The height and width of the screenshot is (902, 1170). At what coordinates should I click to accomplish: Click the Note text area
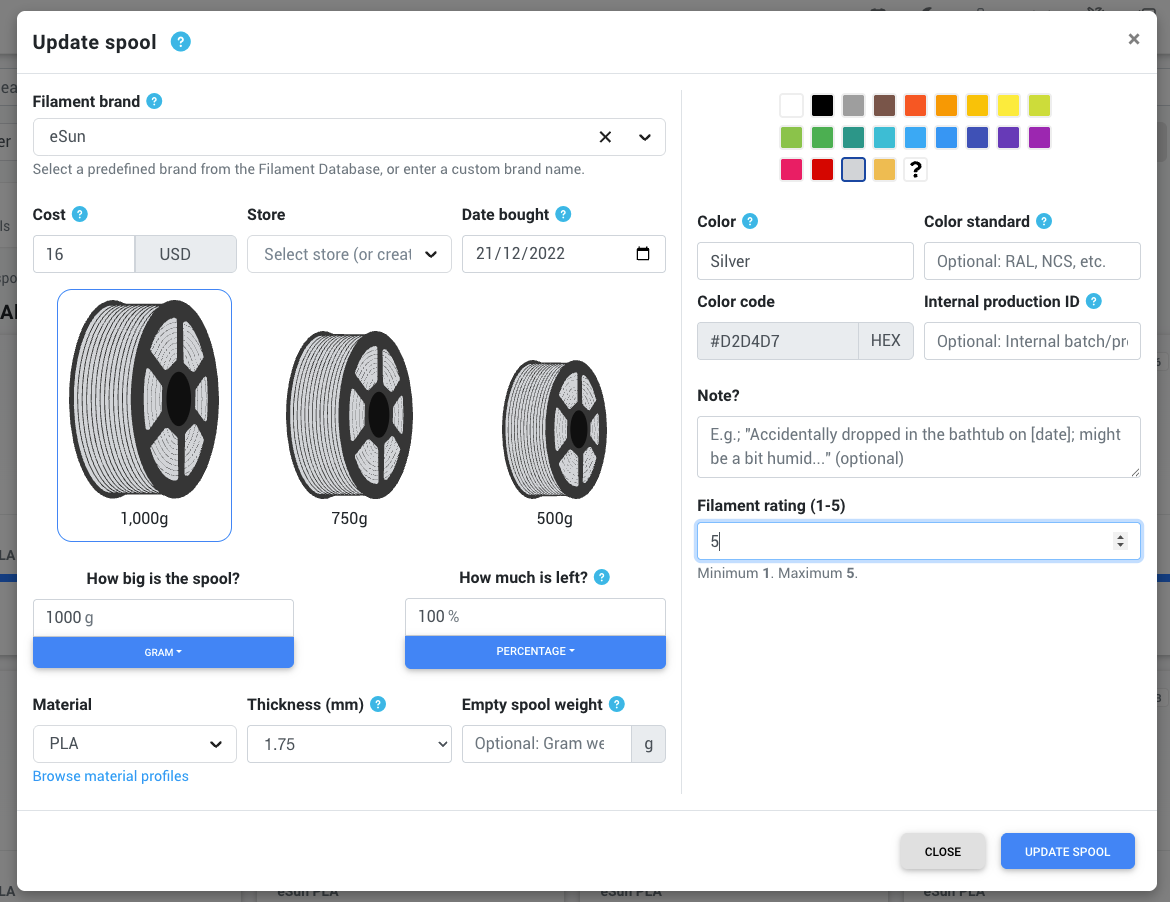(x=919, y=447)
